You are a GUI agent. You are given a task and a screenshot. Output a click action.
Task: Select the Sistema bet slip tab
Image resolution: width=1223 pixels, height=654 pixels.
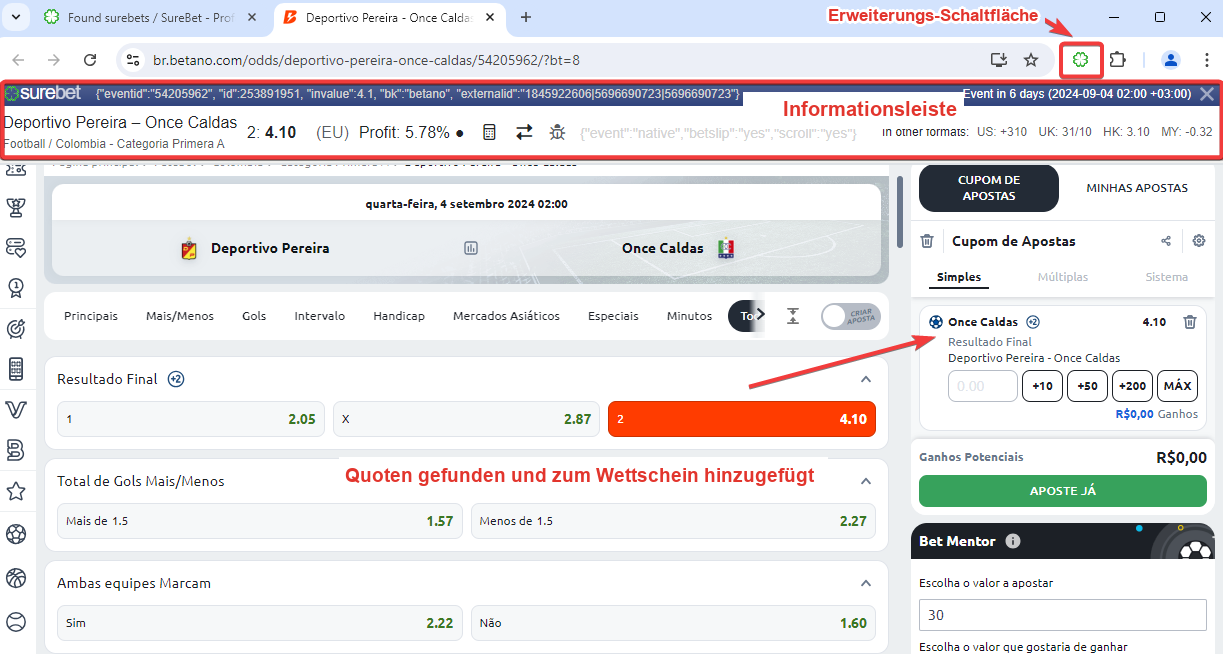click(1166, 277)
